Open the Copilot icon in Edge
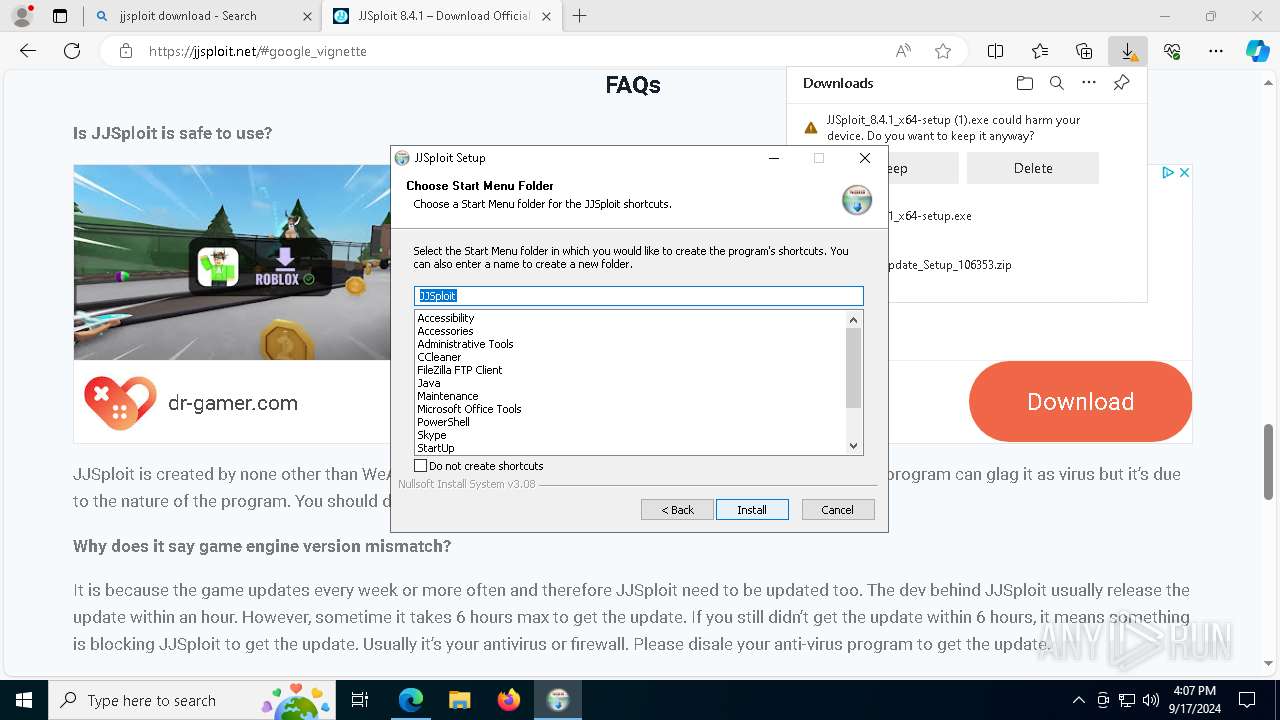 point(1257,51)
